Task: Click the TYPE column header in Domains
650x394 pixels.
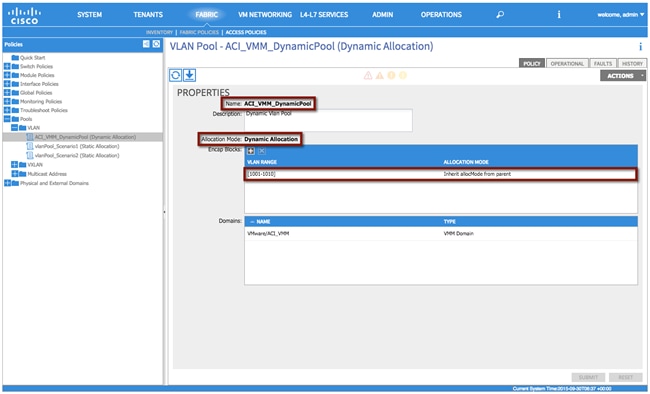Action: [450, 222]
